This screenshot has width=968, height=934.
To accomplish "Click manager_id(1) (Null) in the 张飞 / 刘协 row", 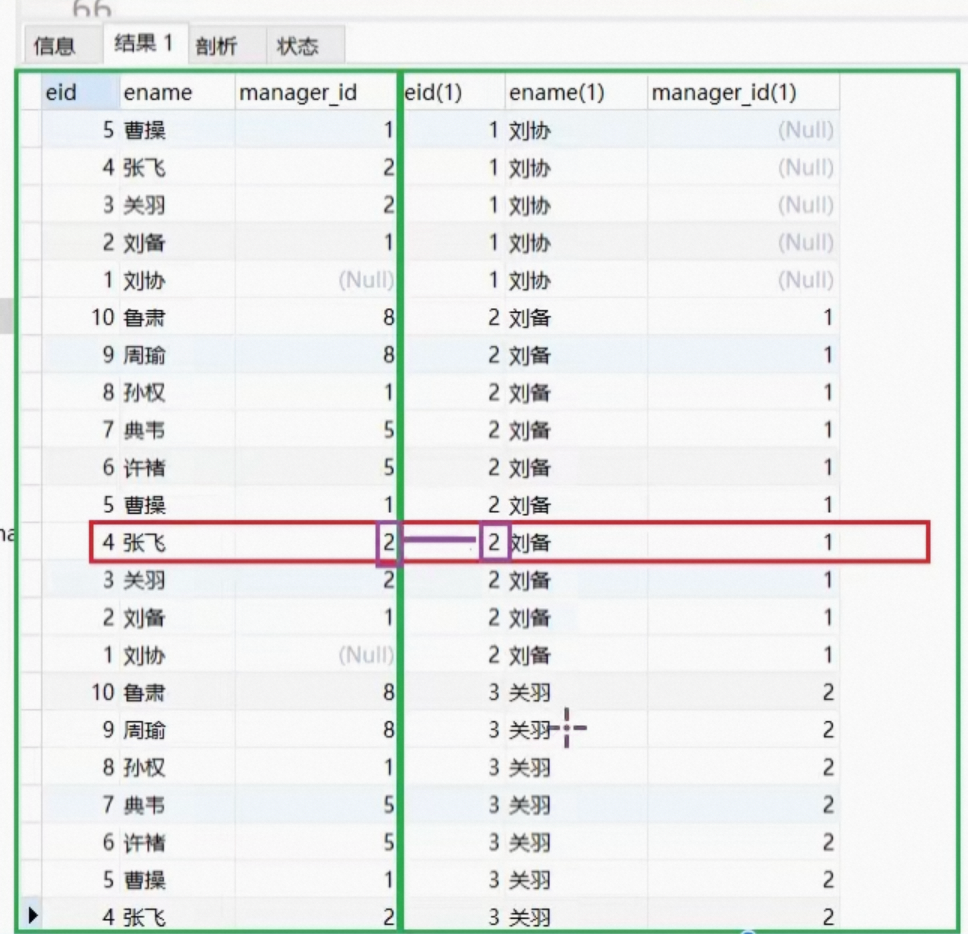I will tap(806, 168).
